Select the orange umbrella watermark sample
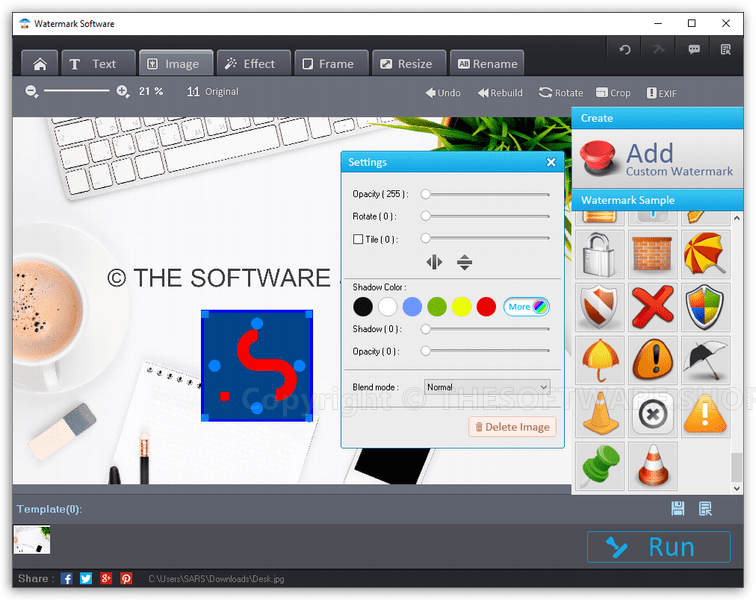Viewport: 756px width, 600px height. [x=599, y=360]
